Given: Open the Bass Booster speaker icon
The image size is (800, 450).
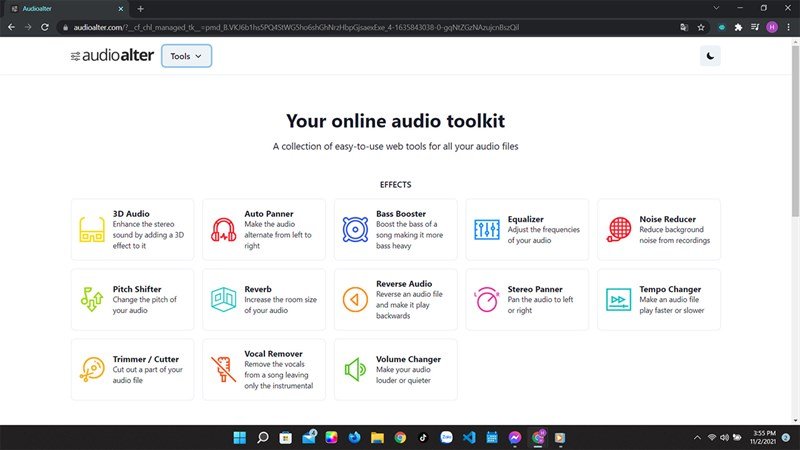Looking at the screenshot, I should [355, 229].
